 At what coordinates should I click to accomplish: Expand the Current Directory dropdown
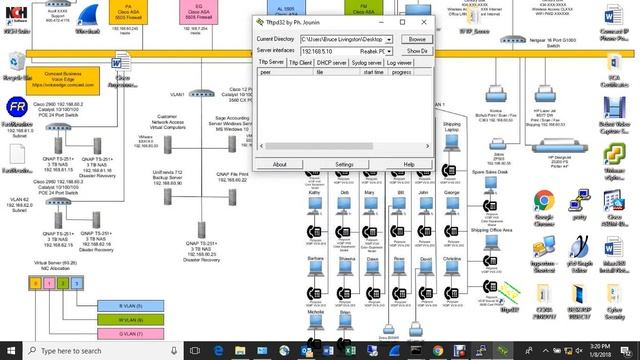(389, 40)
